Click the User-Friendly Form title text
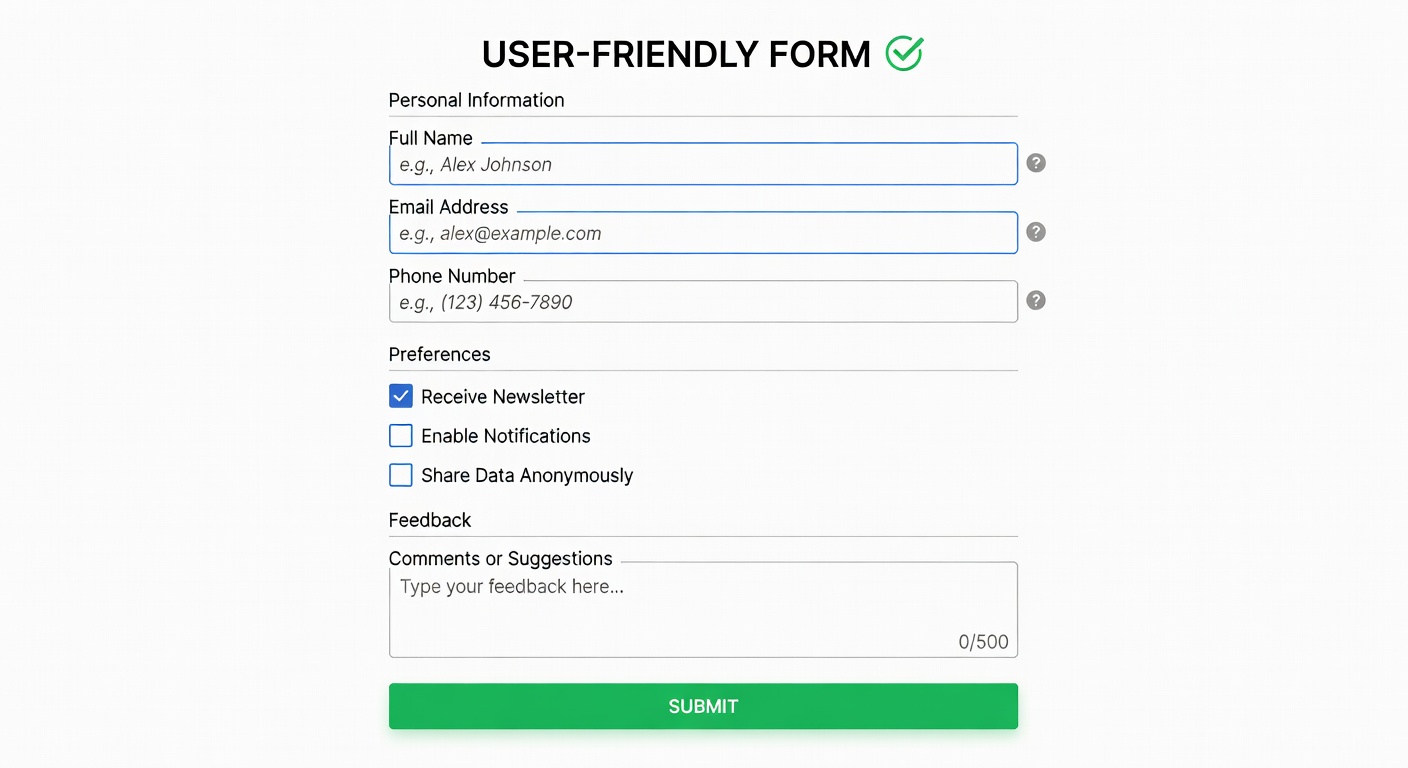 coord(676,55)
